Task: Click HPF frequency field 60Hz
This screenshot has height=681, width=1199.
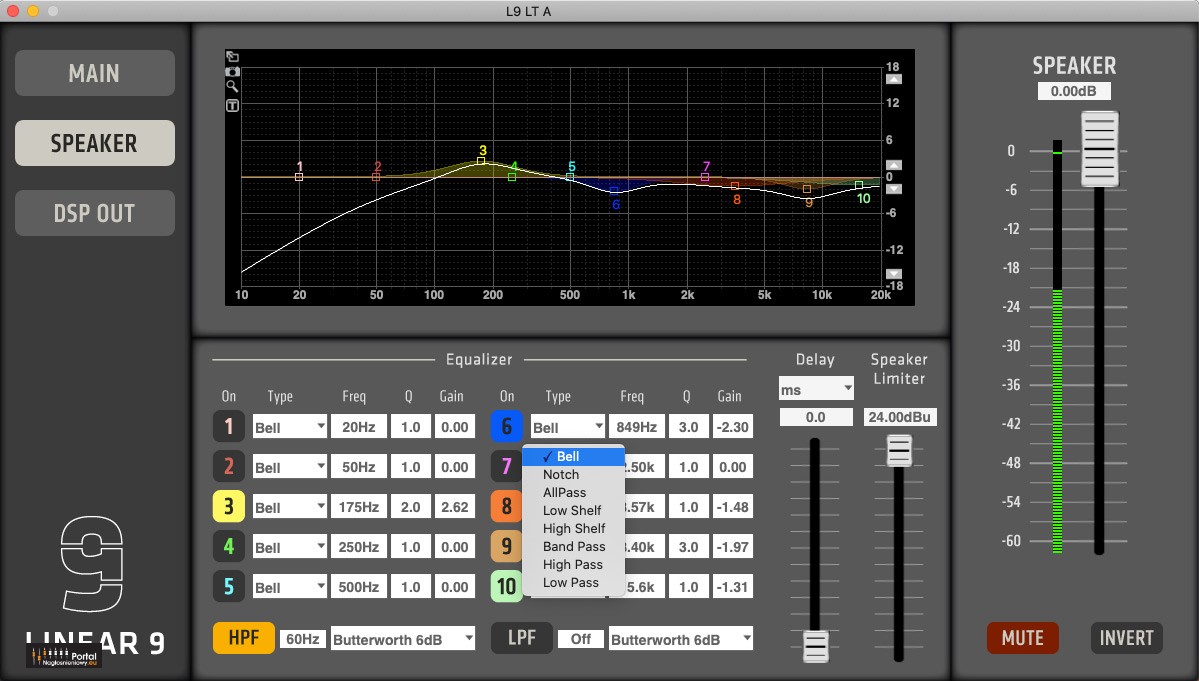Action: (303, 639)
